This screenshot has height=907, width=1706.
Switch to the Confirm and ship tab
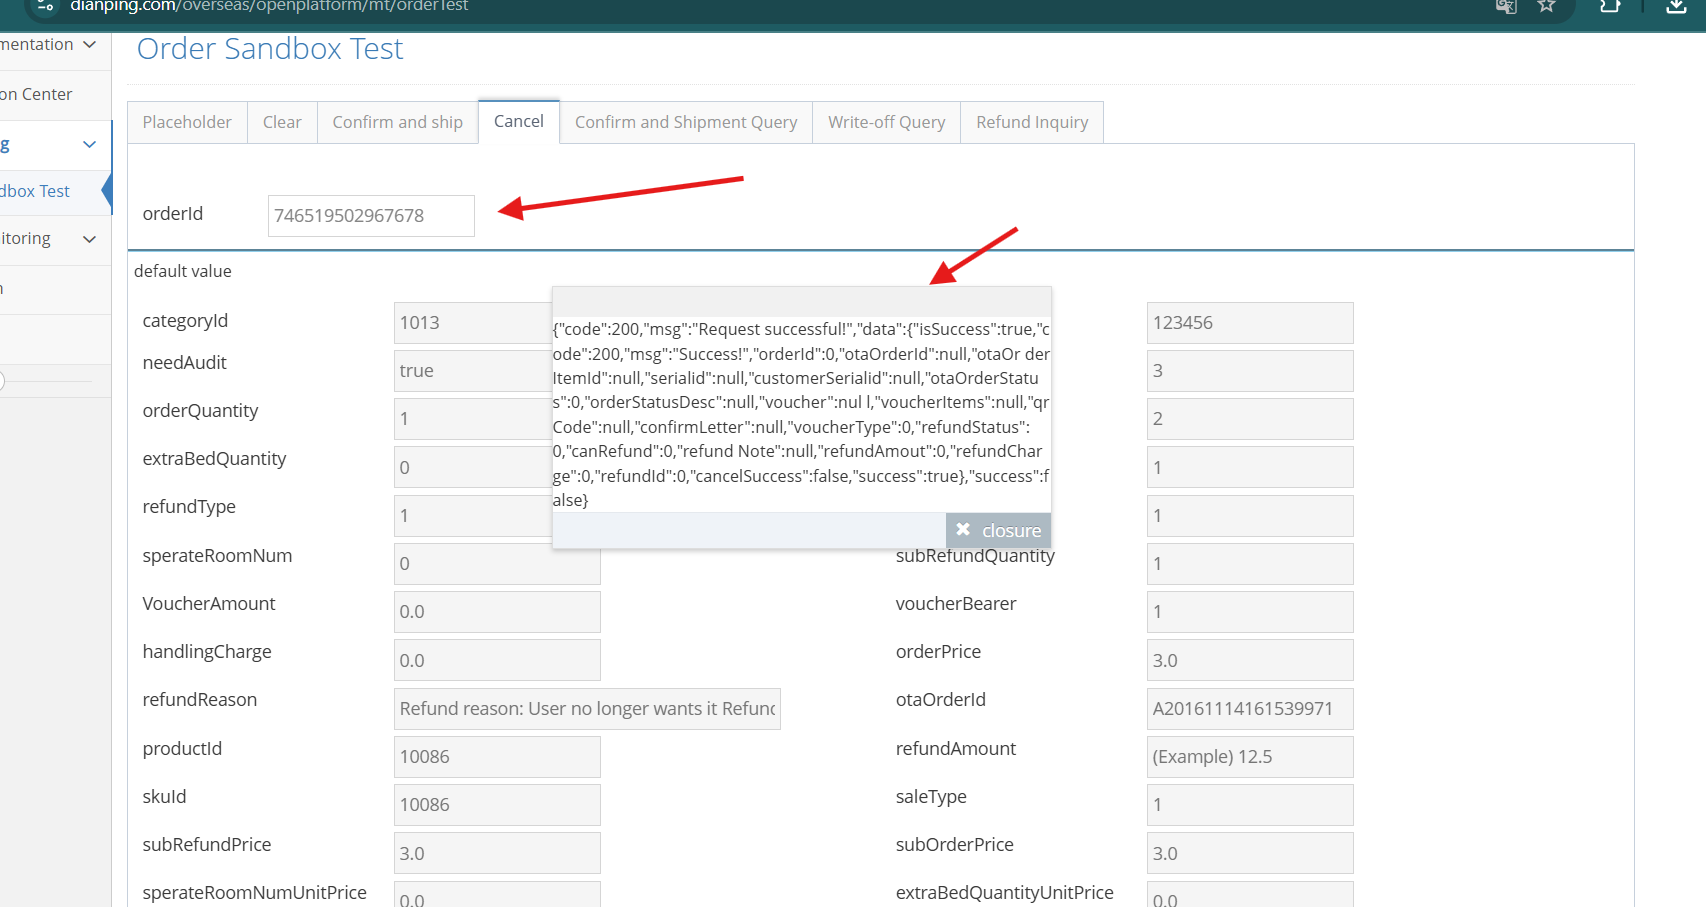coord(397,122)
